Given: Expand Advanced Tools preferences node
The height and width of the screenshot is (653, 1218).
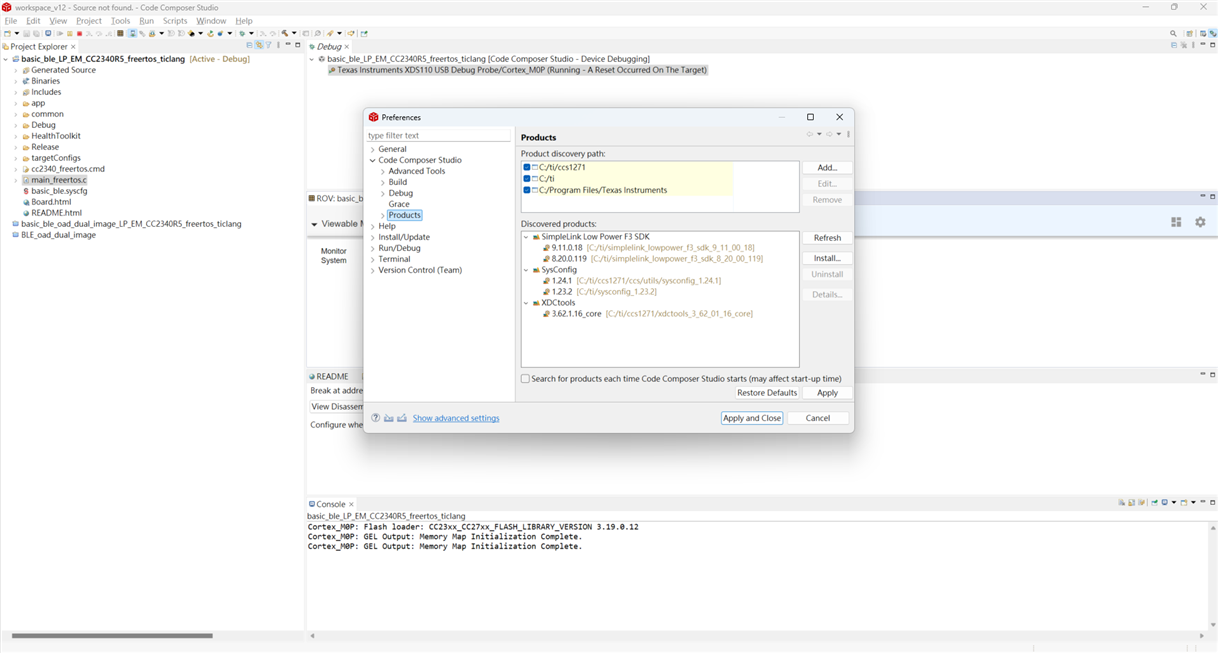Looking at the screenshot, I should (x=382, y=171).
